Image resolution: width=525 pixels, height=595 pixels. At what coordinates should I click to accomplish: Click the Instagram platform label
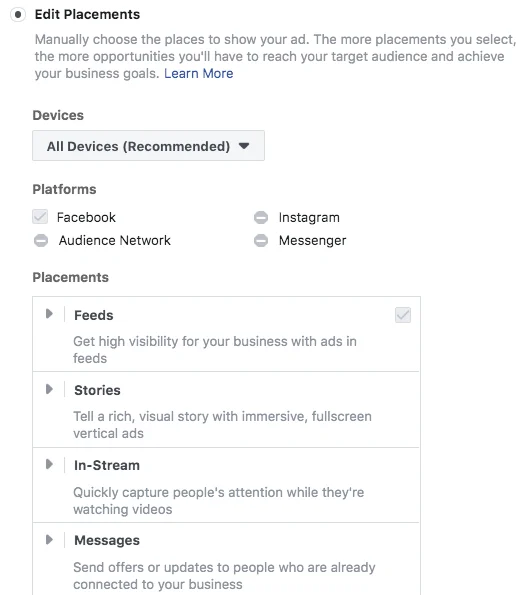309,217
